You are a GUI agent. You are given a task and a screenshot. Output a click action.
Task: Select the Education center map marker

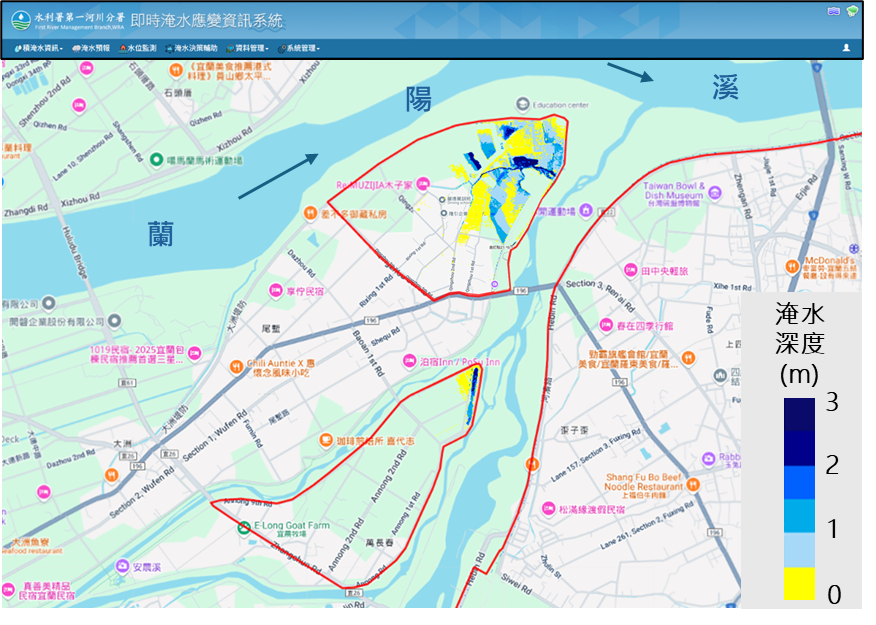click(522, 104)
